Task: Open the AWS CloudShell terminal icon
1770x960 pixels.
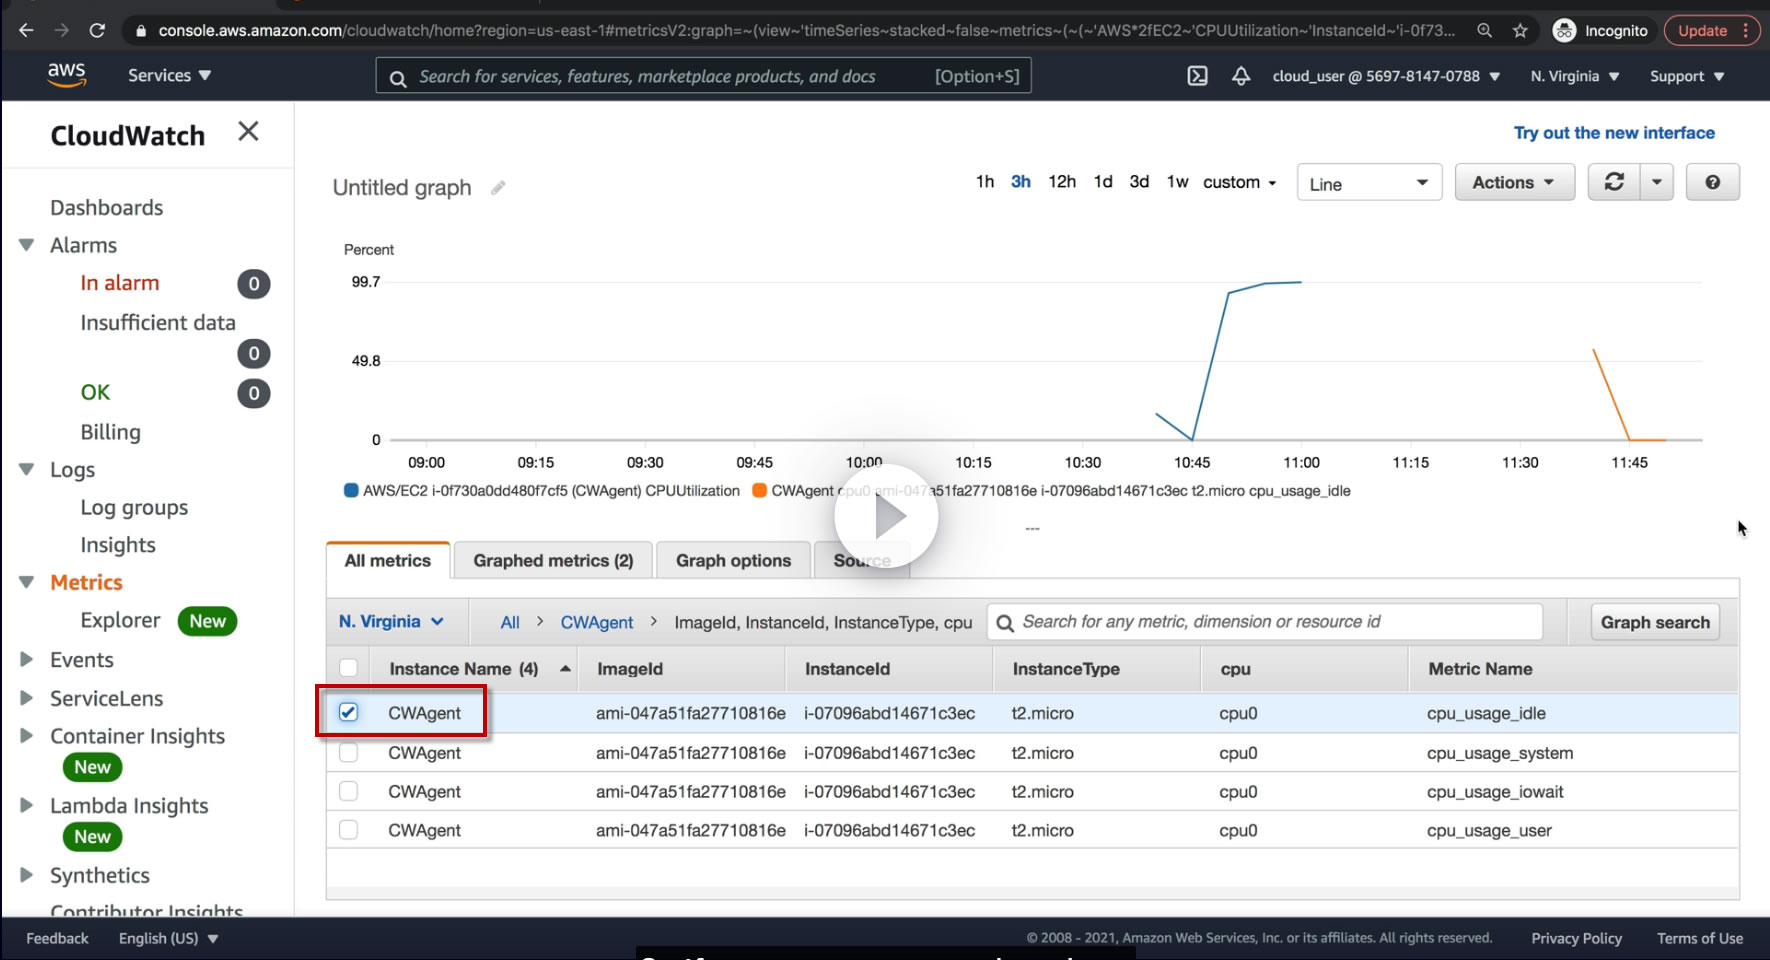Action: pyautogui.click(x=1197, y=76)
